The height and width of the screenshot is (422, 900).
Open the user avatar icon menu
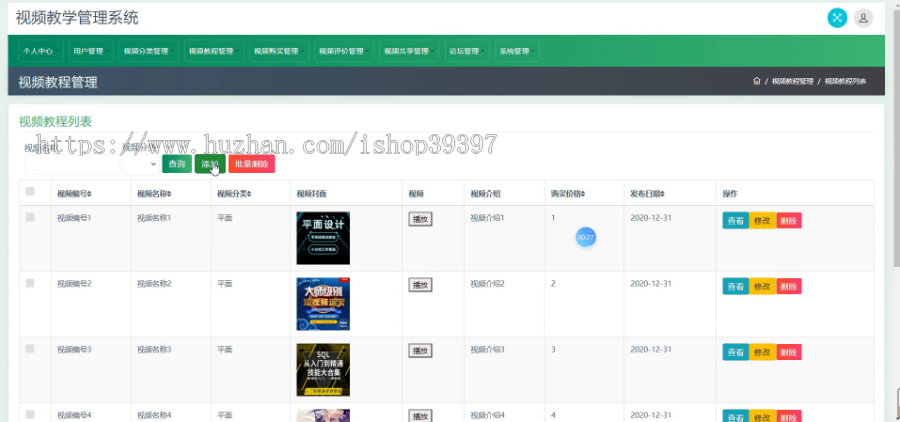tap(863, 18)
